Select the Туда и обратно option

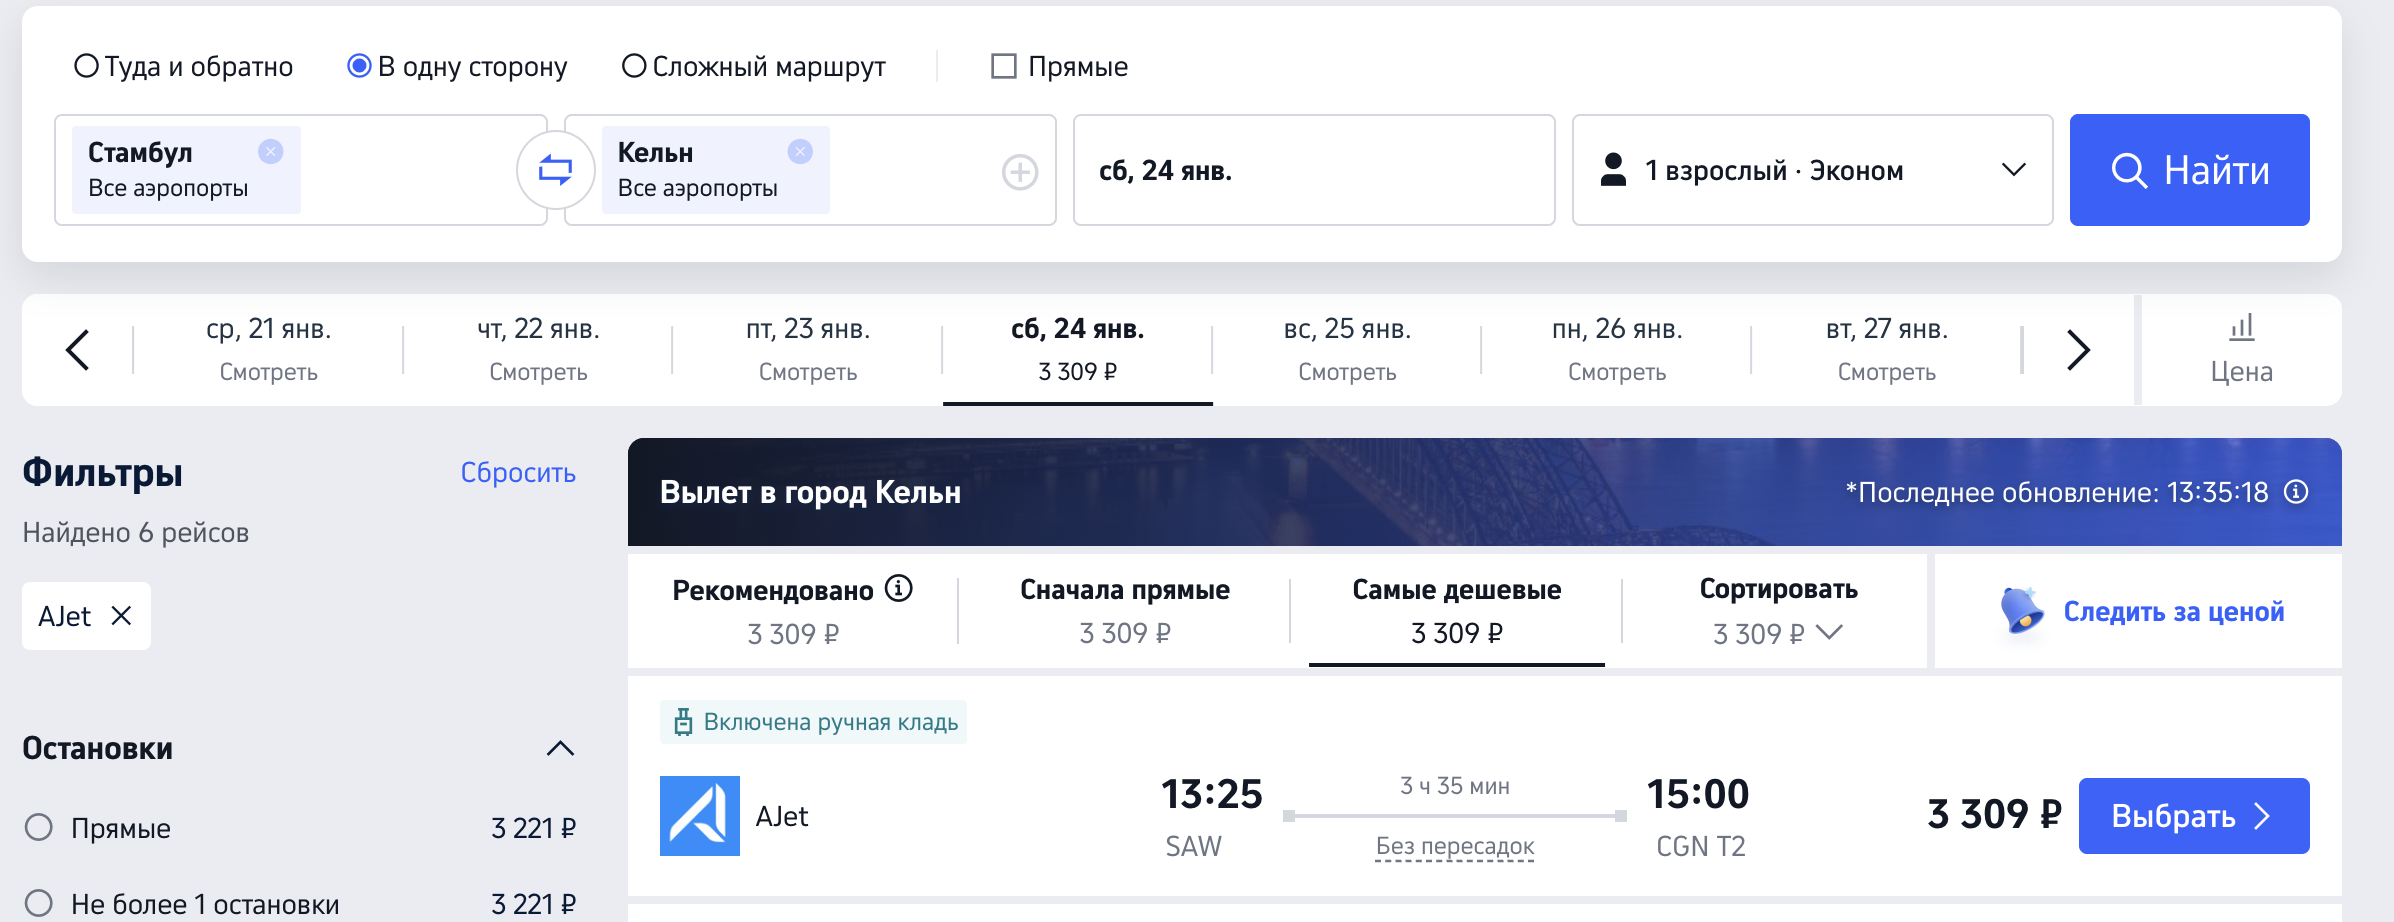pyautogui.click(x=87, y=66)
